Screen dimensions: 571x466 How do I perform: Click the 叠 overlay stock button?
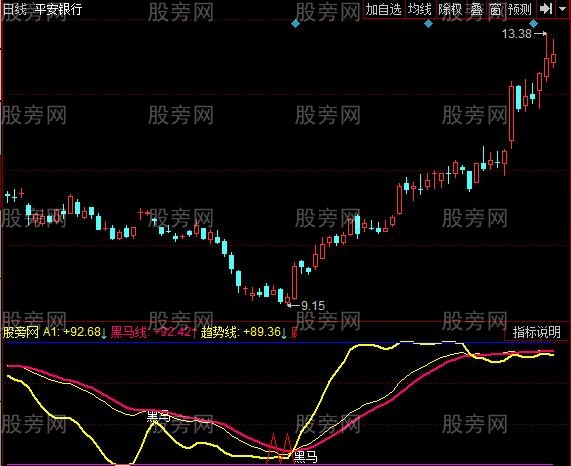pyautogui.click(x=476, y=9)
